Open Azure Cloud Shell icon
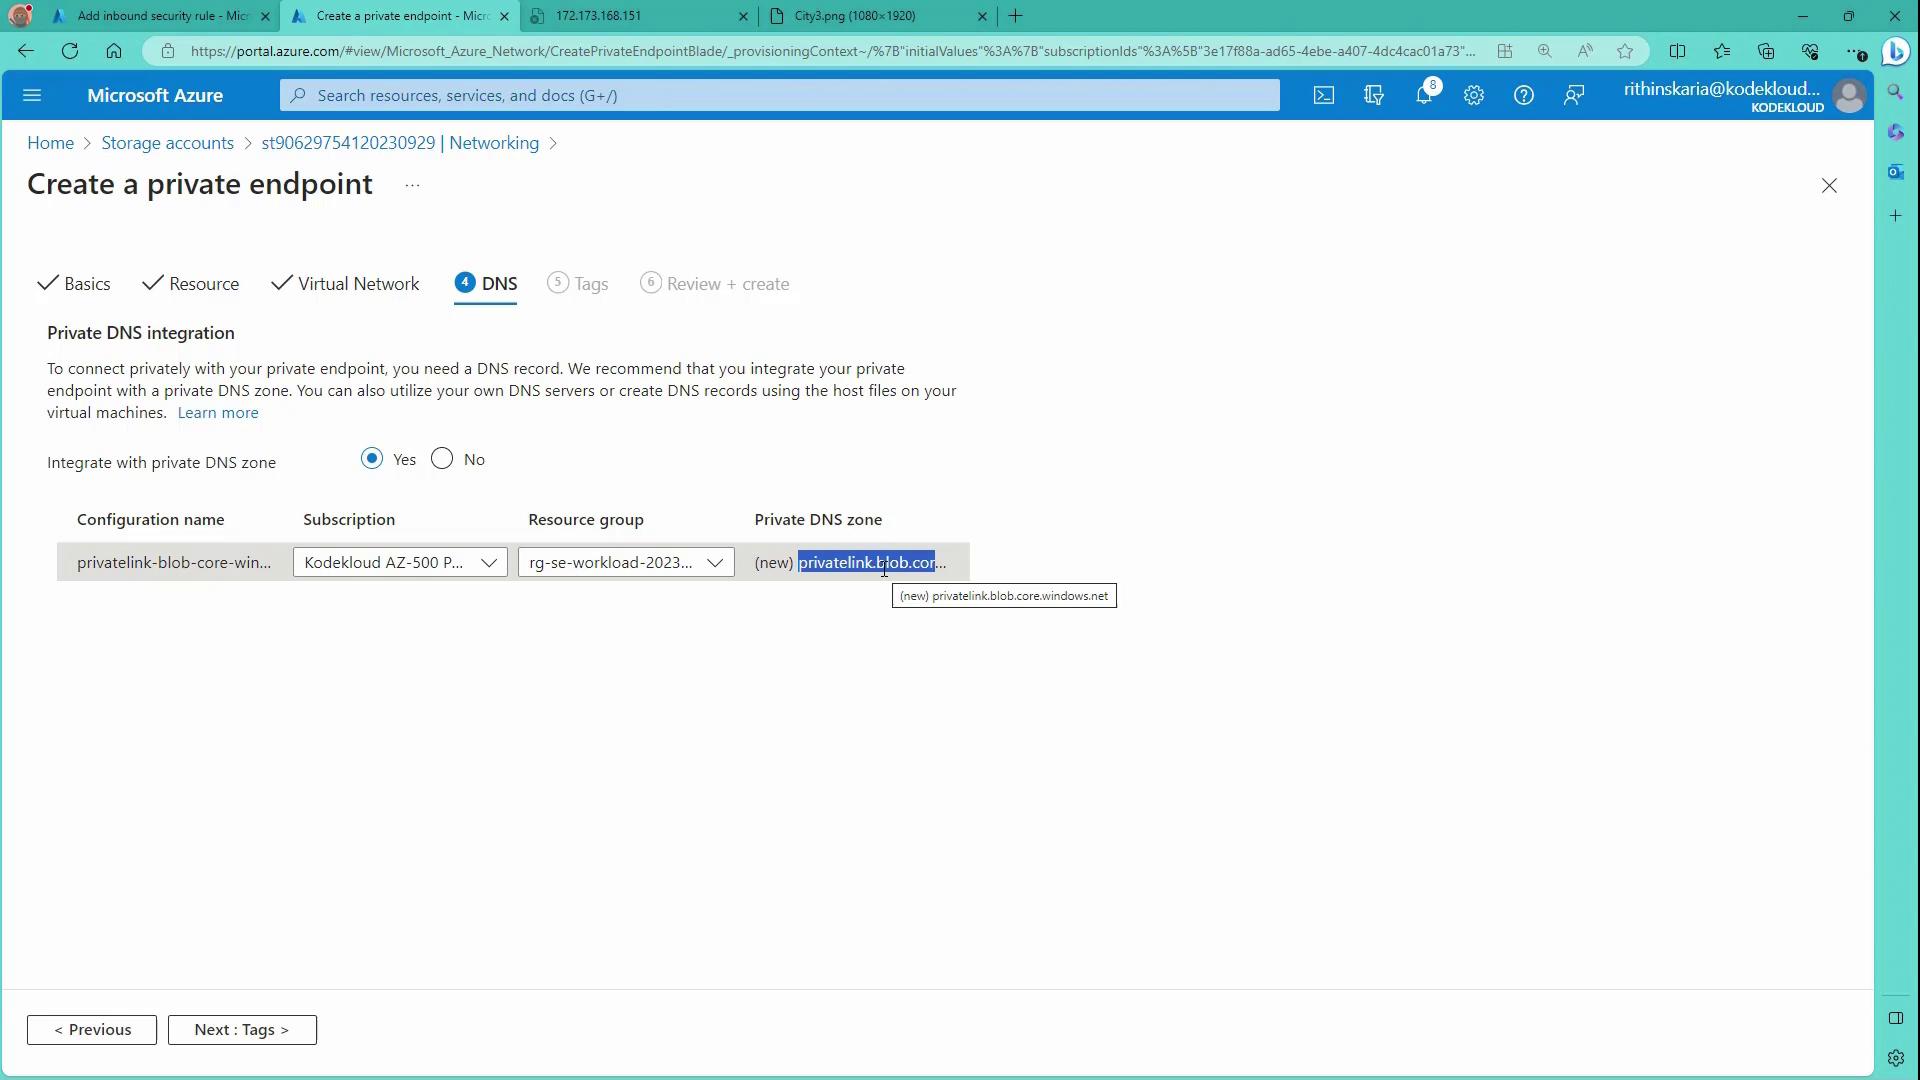 click(x=1323, y=95)
